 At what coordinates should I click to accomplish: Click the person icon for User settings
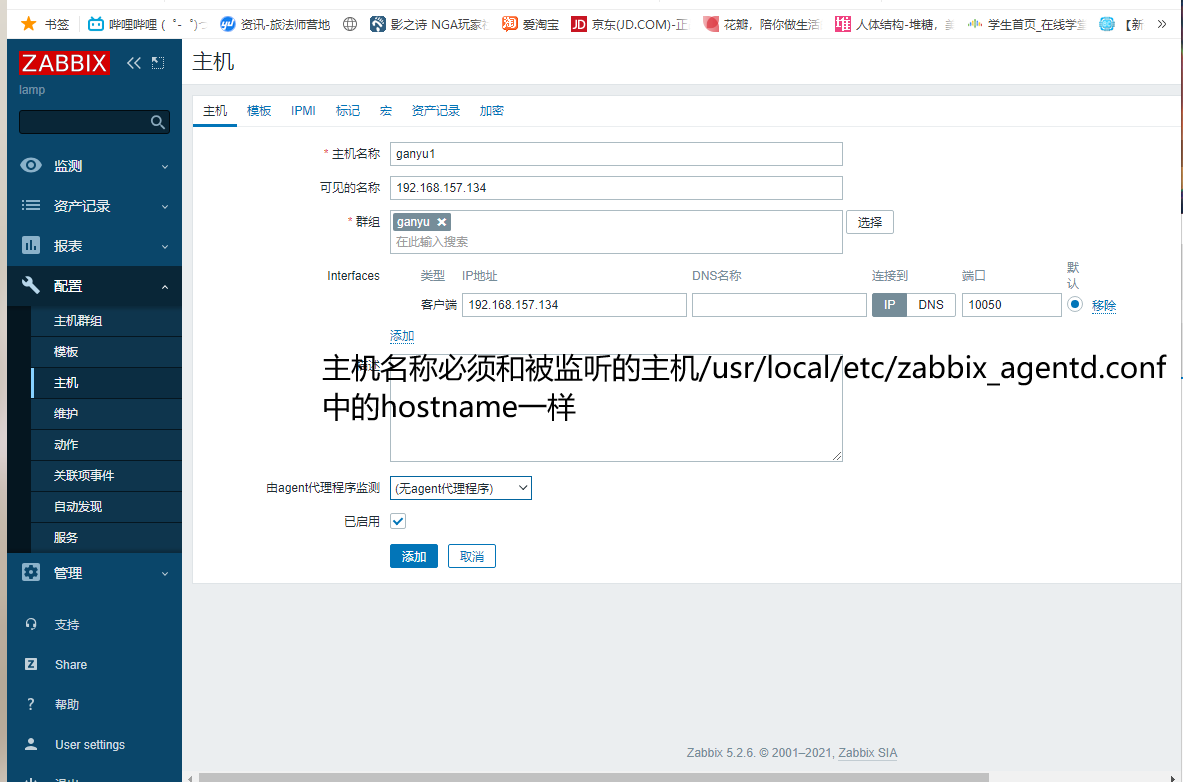pos(31,744)
